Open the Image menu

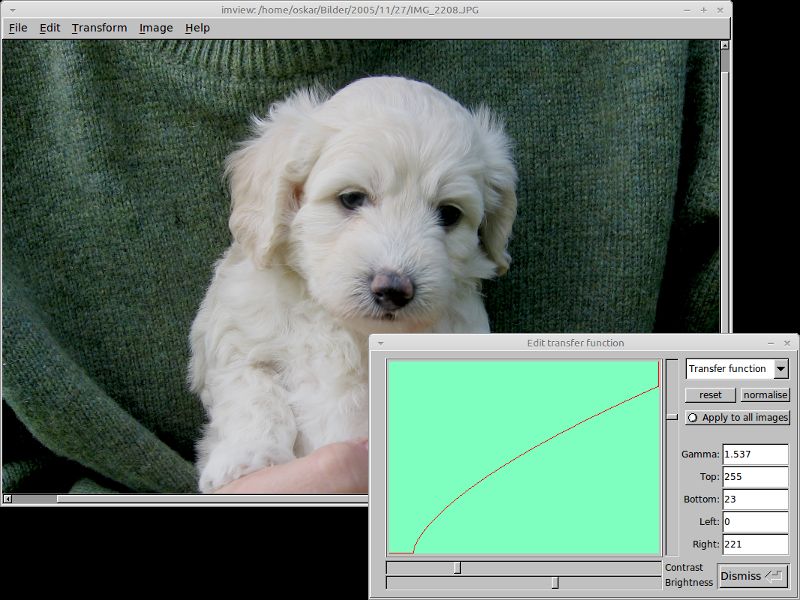click(x=156, y=28)
